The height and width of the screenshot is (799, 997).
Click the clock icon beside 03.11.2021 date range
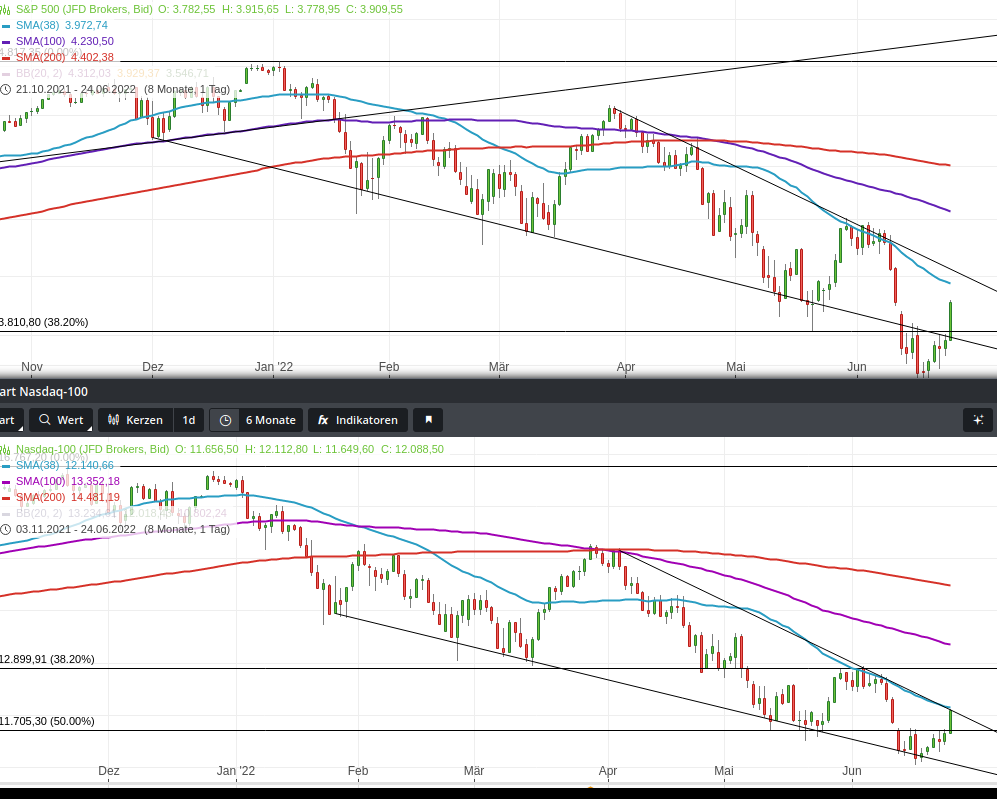pyautogui.click(x=5, y=529)
